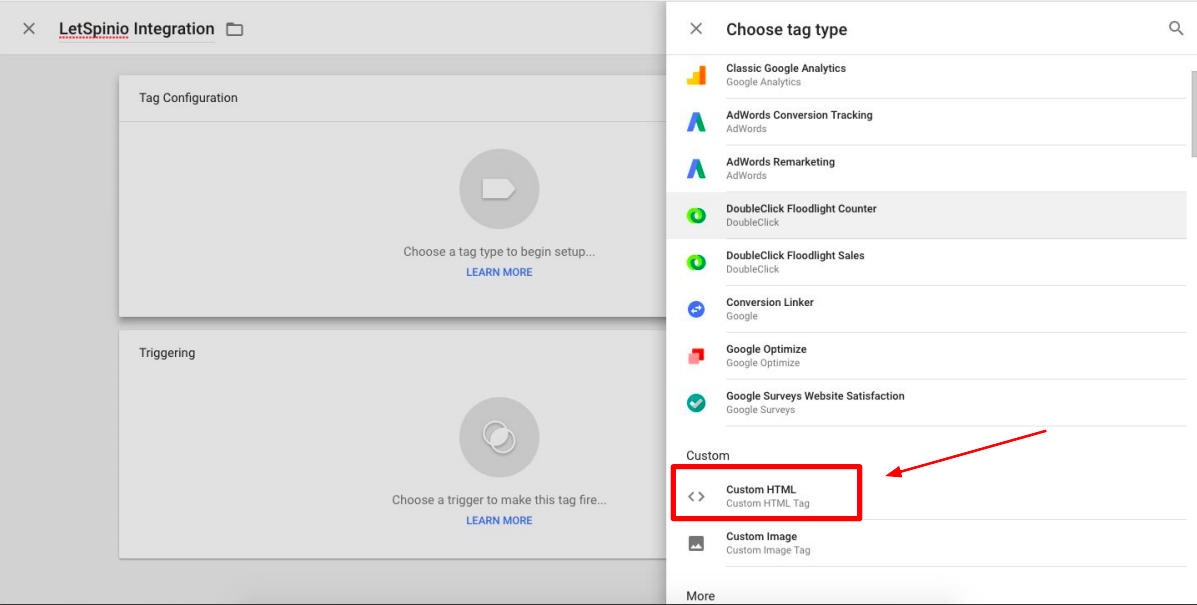Choose the Custom Image tag type
The height and width of the screenshot is (605, 1197).
[x=926, y=543]
